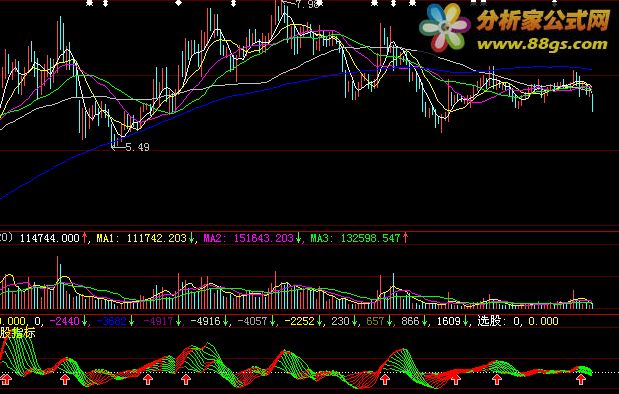Click the -4057 indicator value
Image resolution: width=619 pixels, height=394 pixels.
click(x=253, y=321)
